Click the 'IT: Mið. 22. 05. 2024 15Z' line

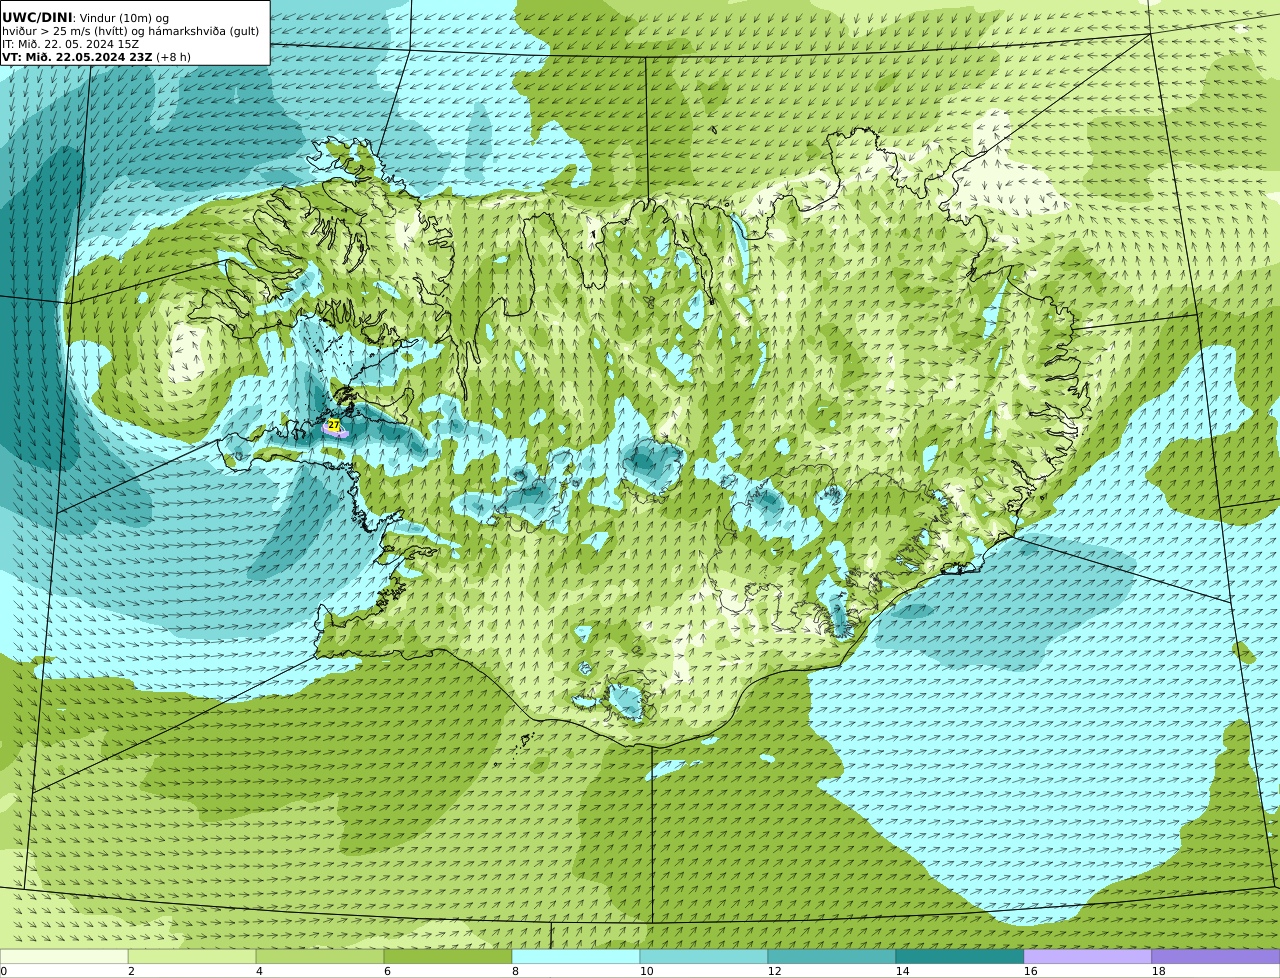71,44
